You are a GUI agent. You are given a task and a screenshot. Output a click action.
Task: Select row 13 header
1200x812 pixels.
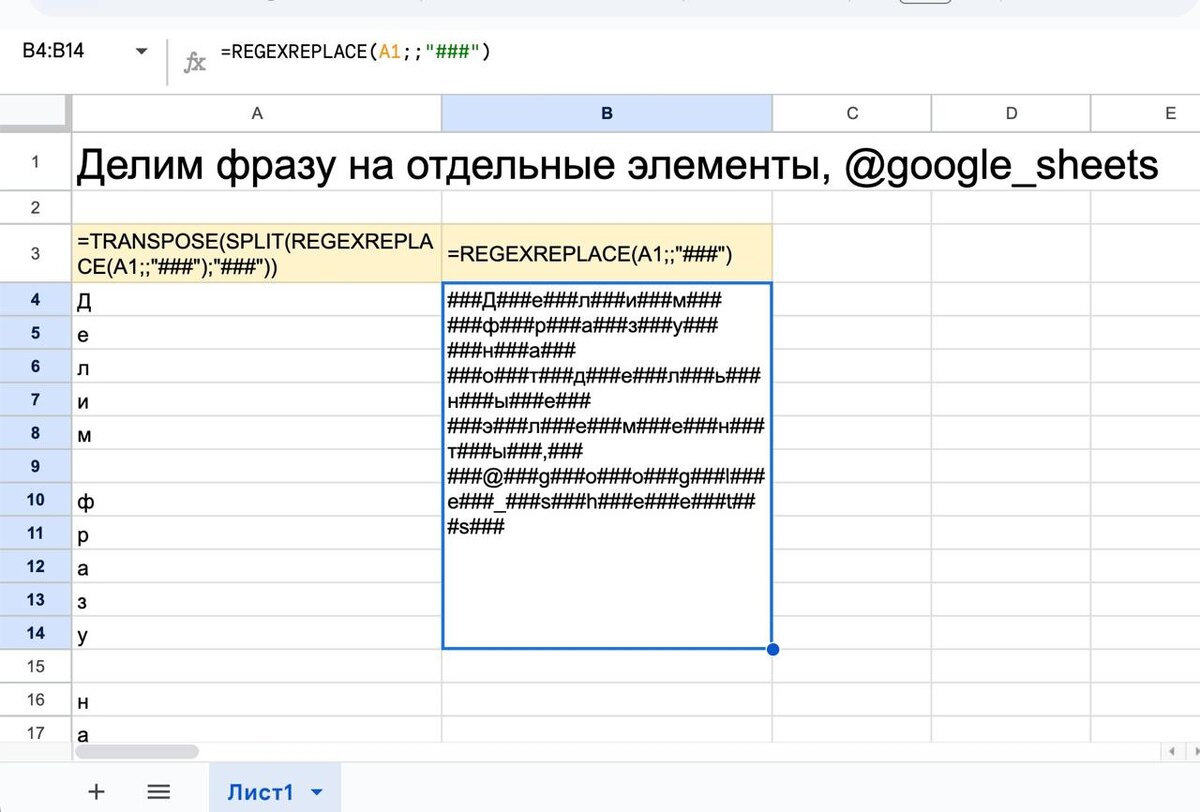coord(35,599)
